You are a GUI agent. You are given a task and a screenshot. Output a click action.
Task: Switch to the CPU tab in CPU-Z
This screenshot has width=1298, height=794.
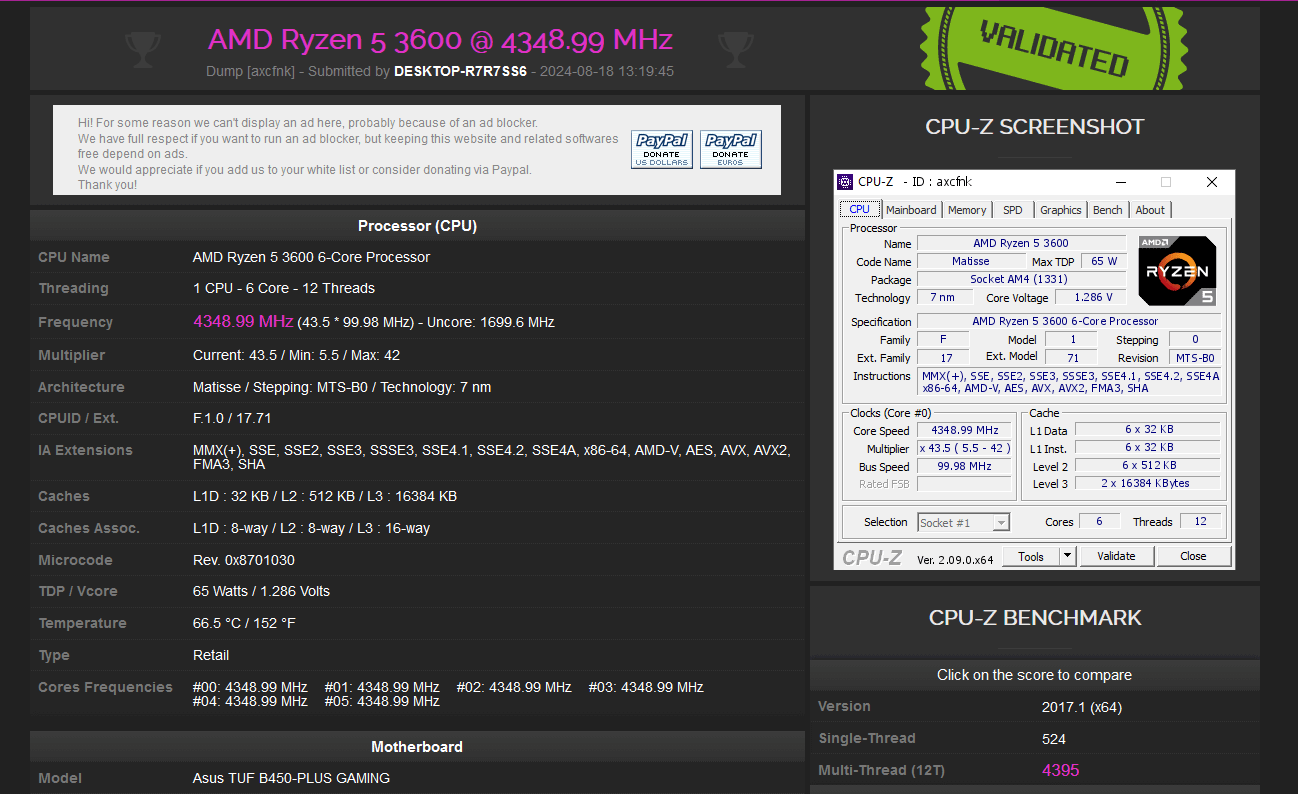pos(860,210)
